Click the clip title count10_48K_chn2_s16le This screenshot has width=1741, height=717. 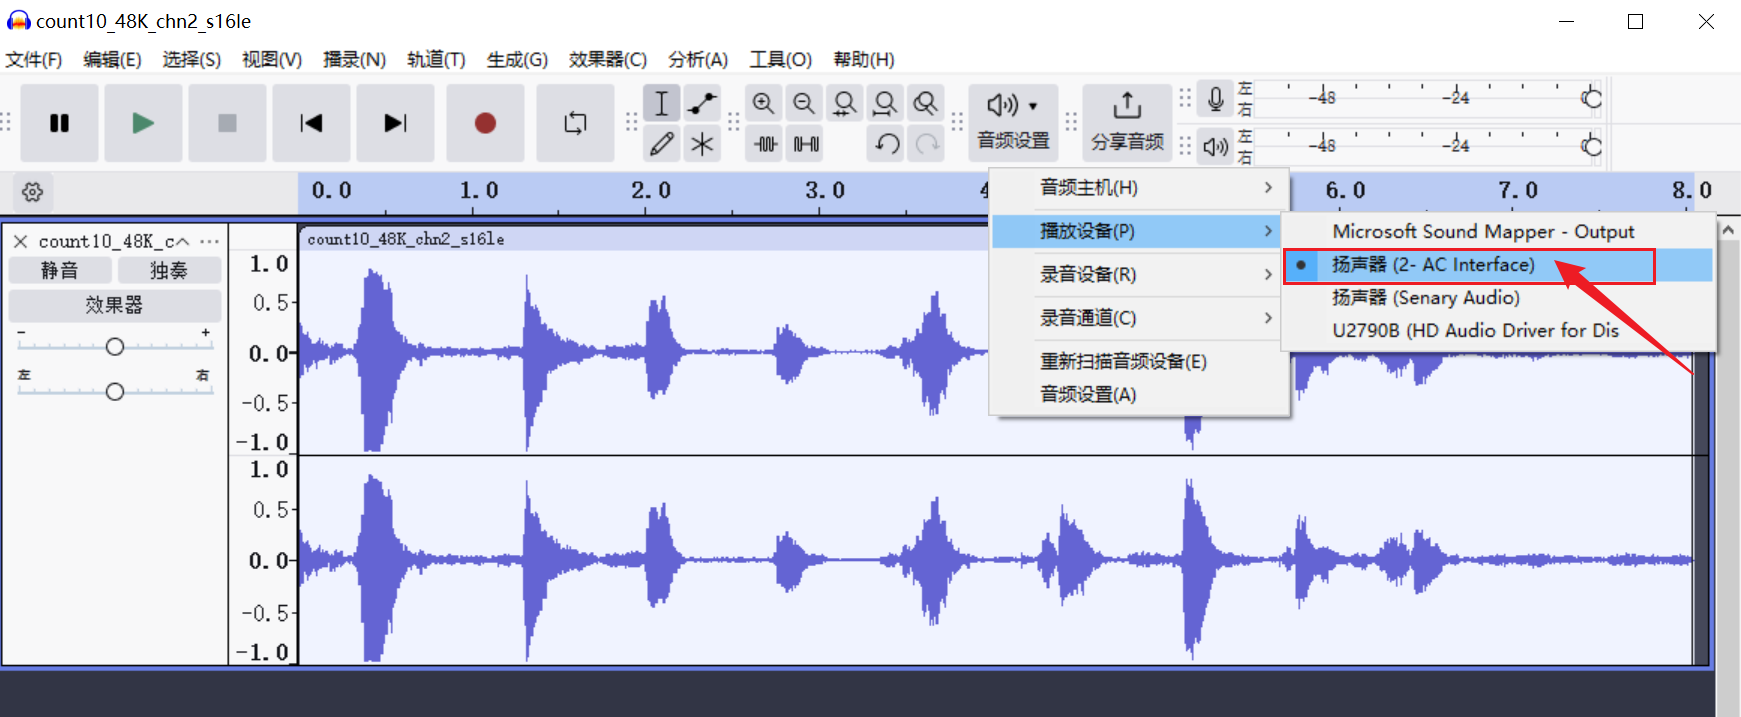[x=406, y=239]
